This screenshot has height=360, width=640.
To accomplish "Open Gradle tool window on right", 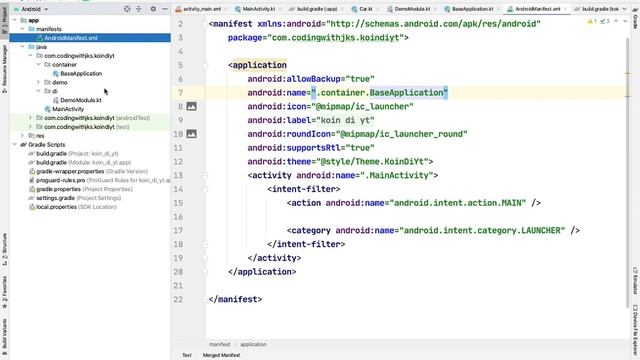I will pos(636,20).
